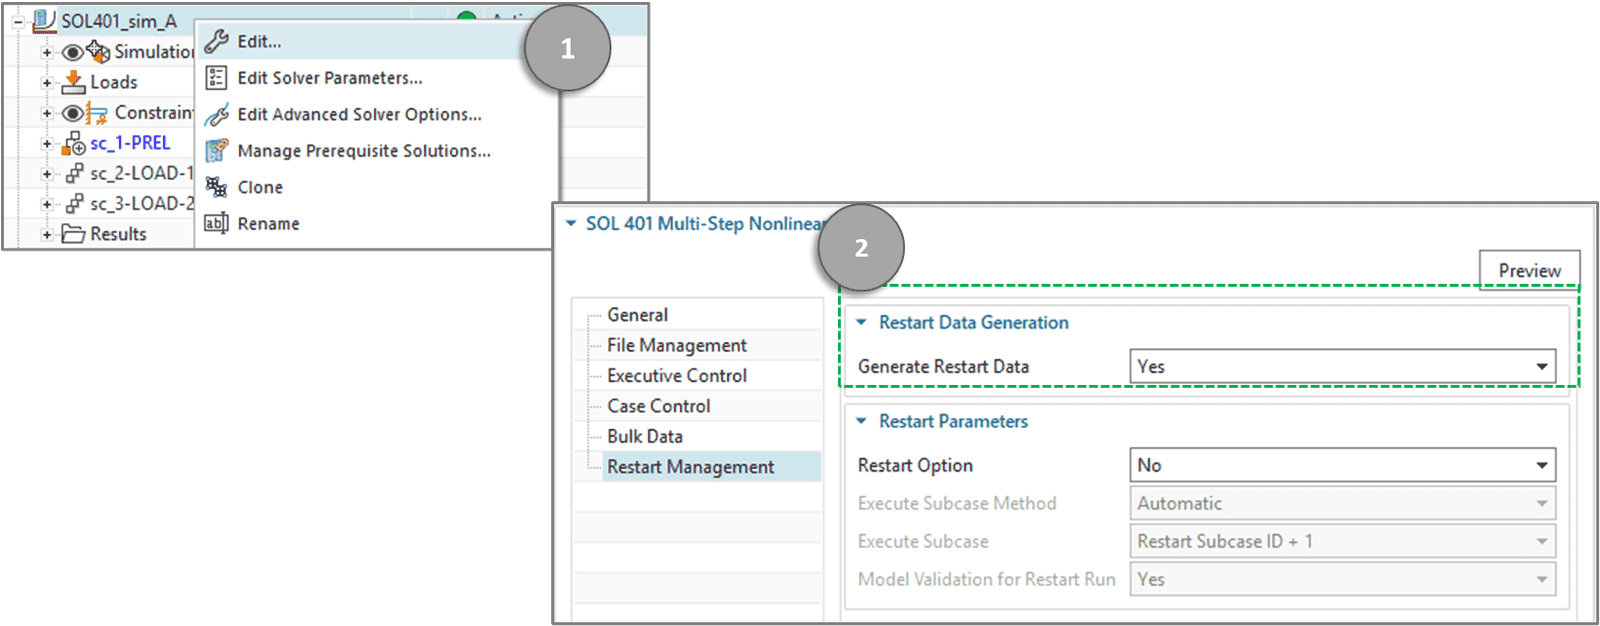
Task: Click the sc_2-LOAD-1 subcase icon
Action: point(75,174)
